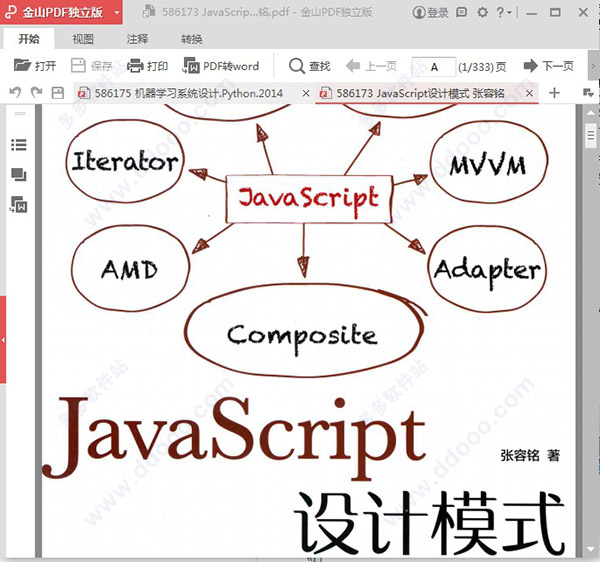
Task: Click the redo arrow icon
Action: pos(36,93)
